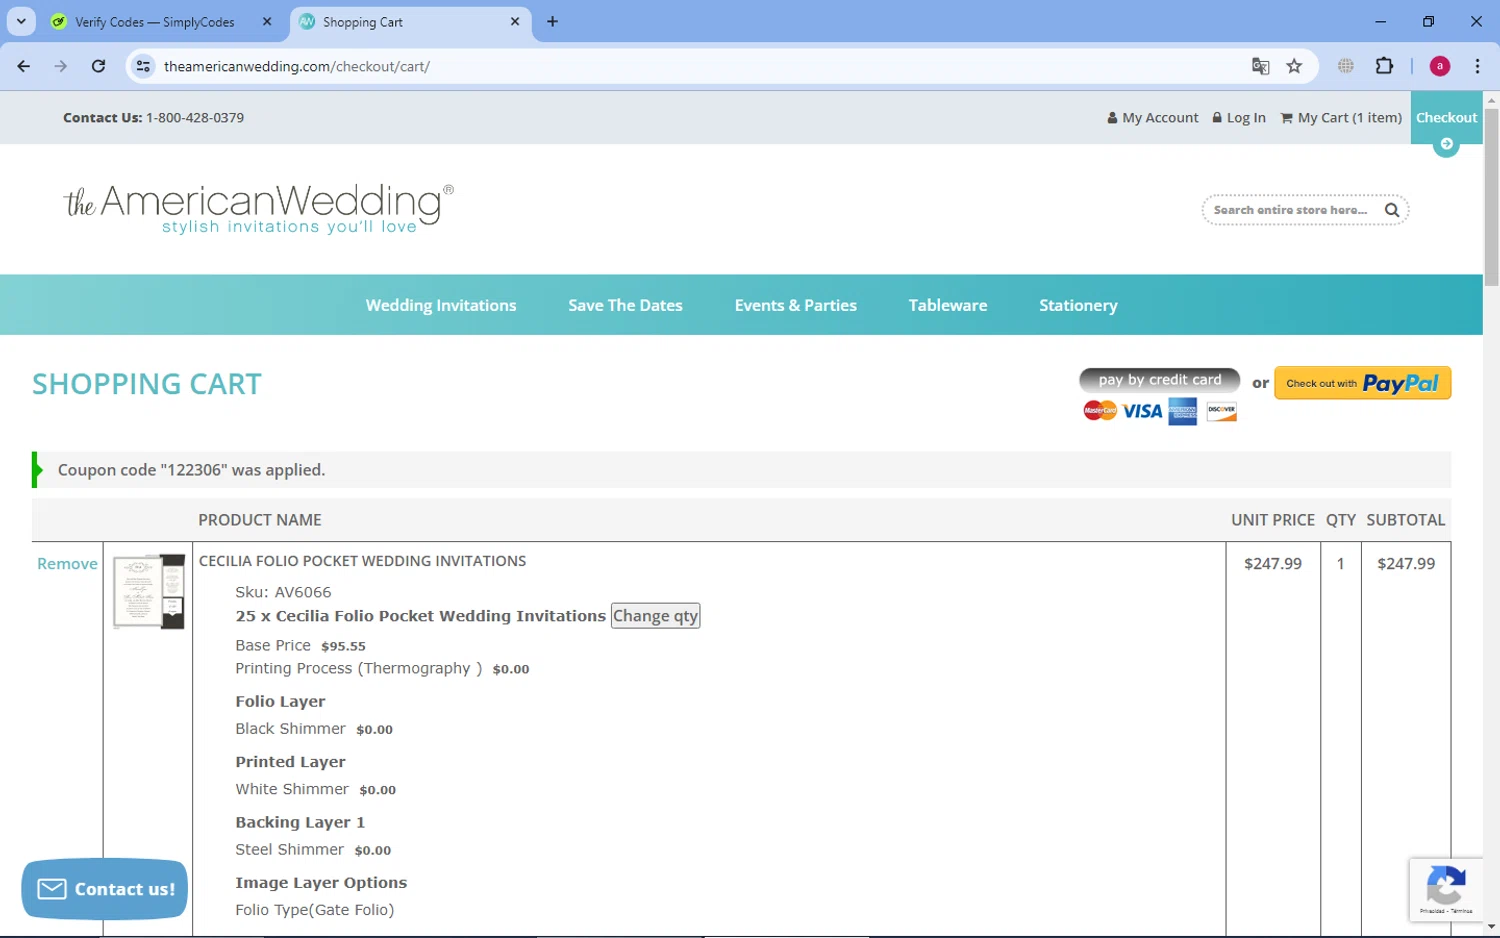Open Chrome three-dot menu

point(1477,66)
